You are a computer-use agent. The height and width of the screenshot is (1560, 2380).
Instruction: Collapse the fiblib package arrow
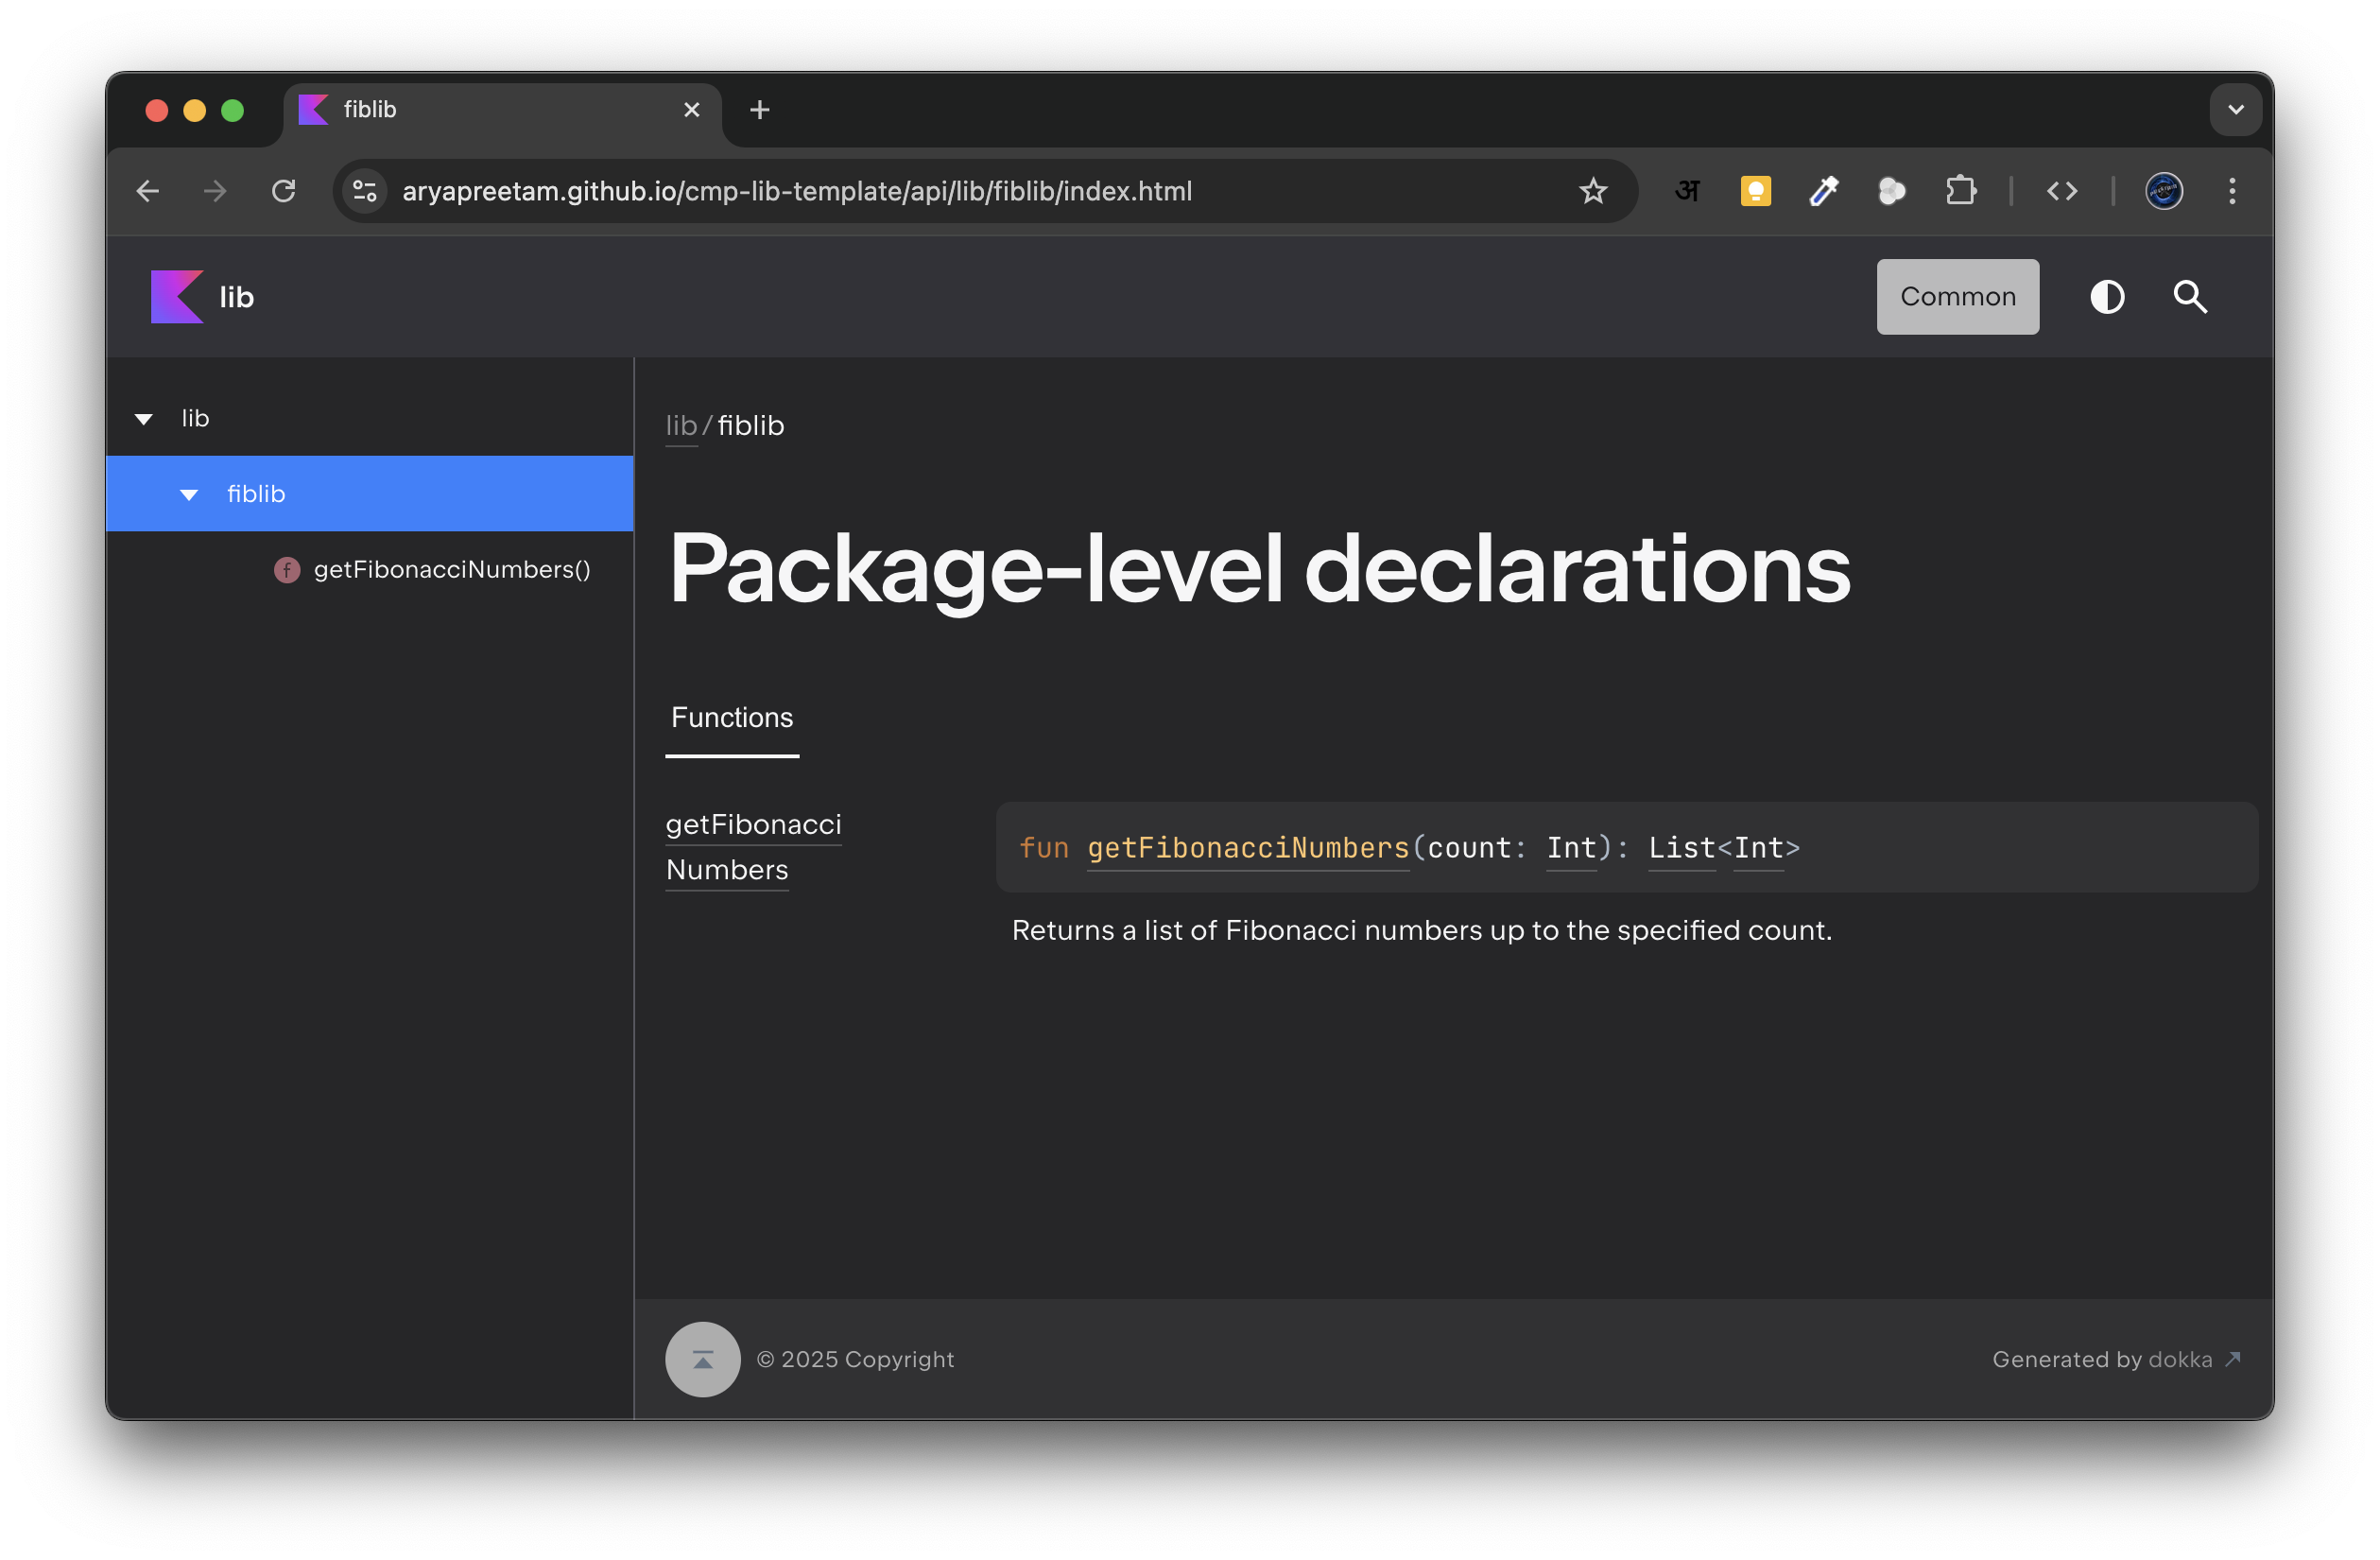pos(189,495)
